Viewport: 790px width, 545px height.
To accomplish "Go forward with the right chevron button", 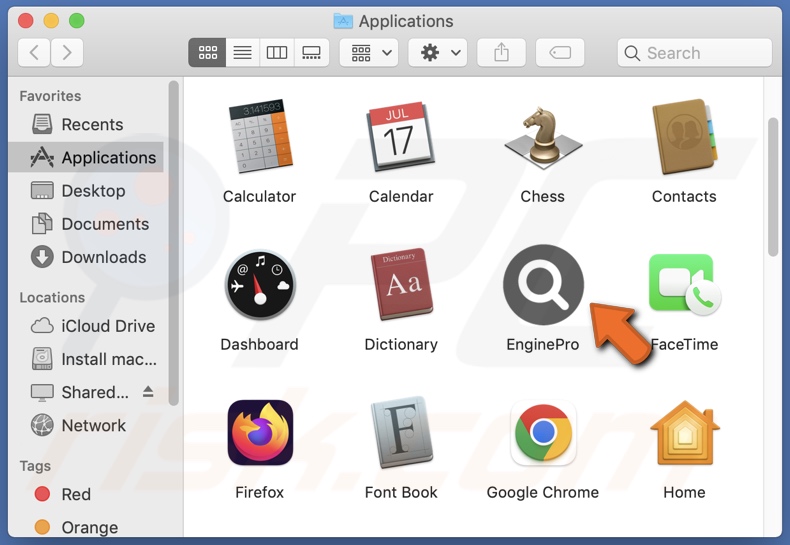I will (67, 52).
